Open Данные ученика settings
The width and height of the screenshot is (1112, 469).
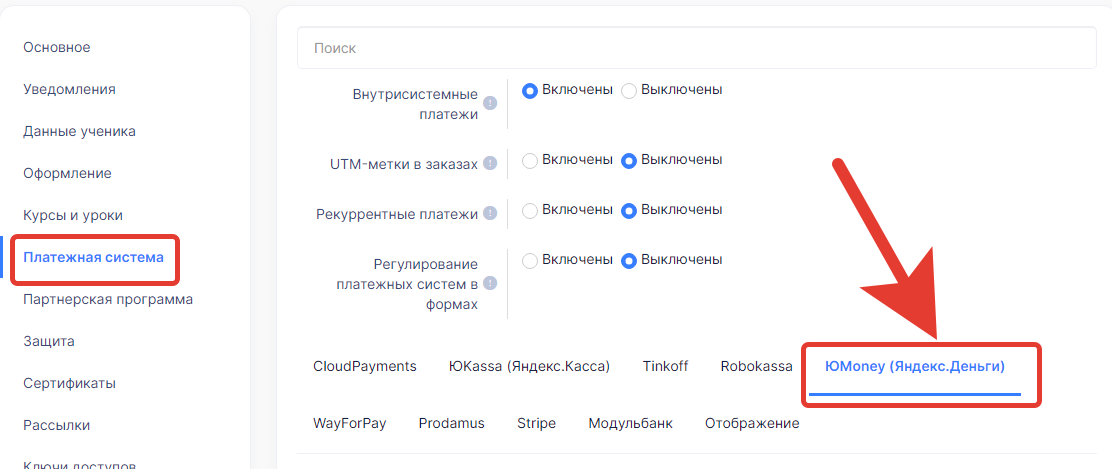point(79,131)
